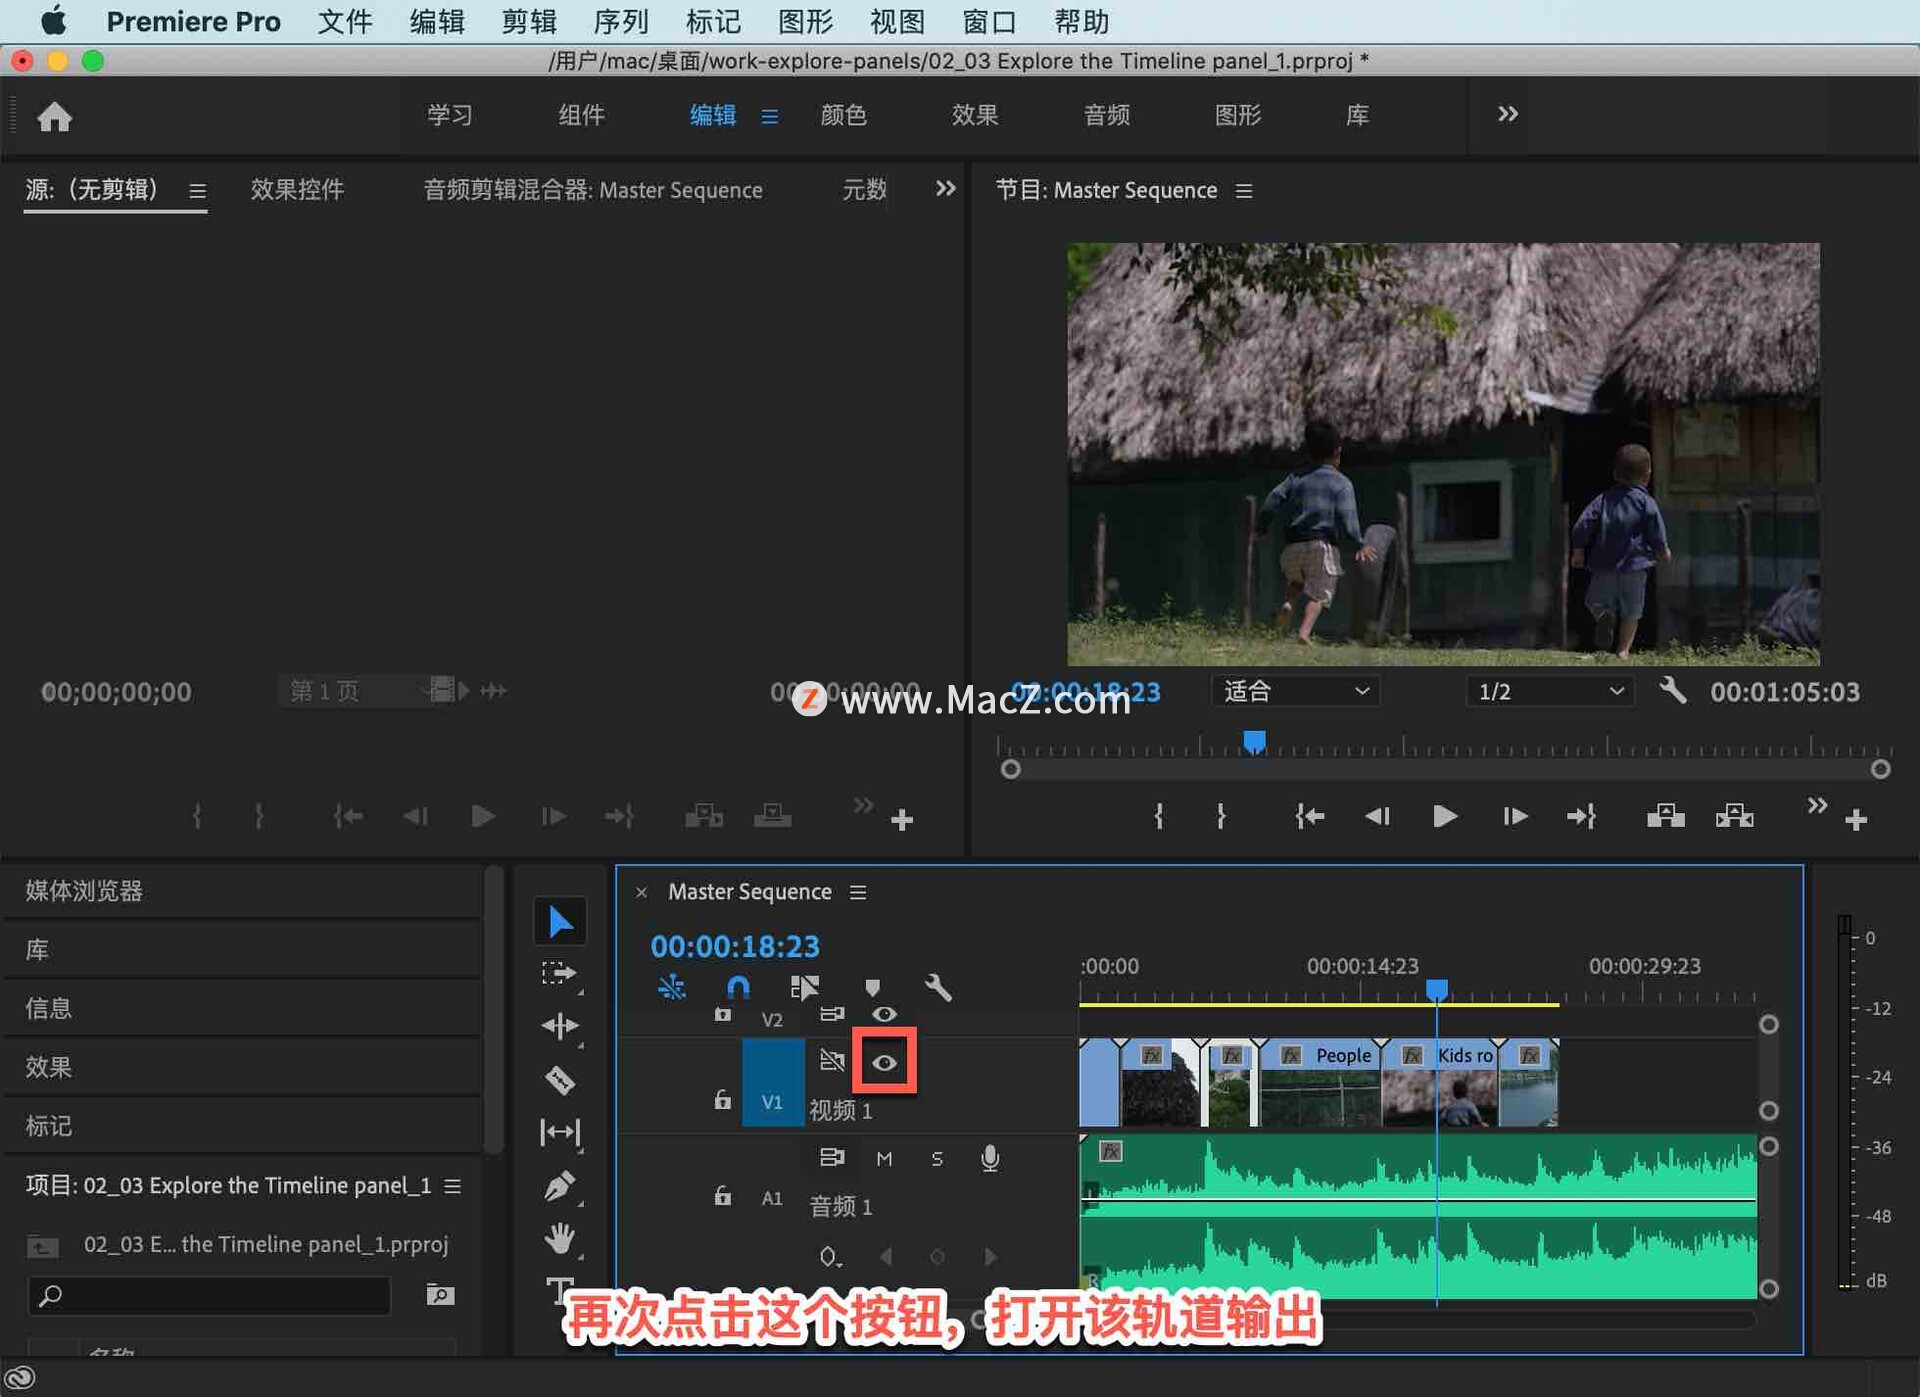This screenshot has height=1397, width=1920.
Task: Select the Pen tool
Action: click(559, 1186)
